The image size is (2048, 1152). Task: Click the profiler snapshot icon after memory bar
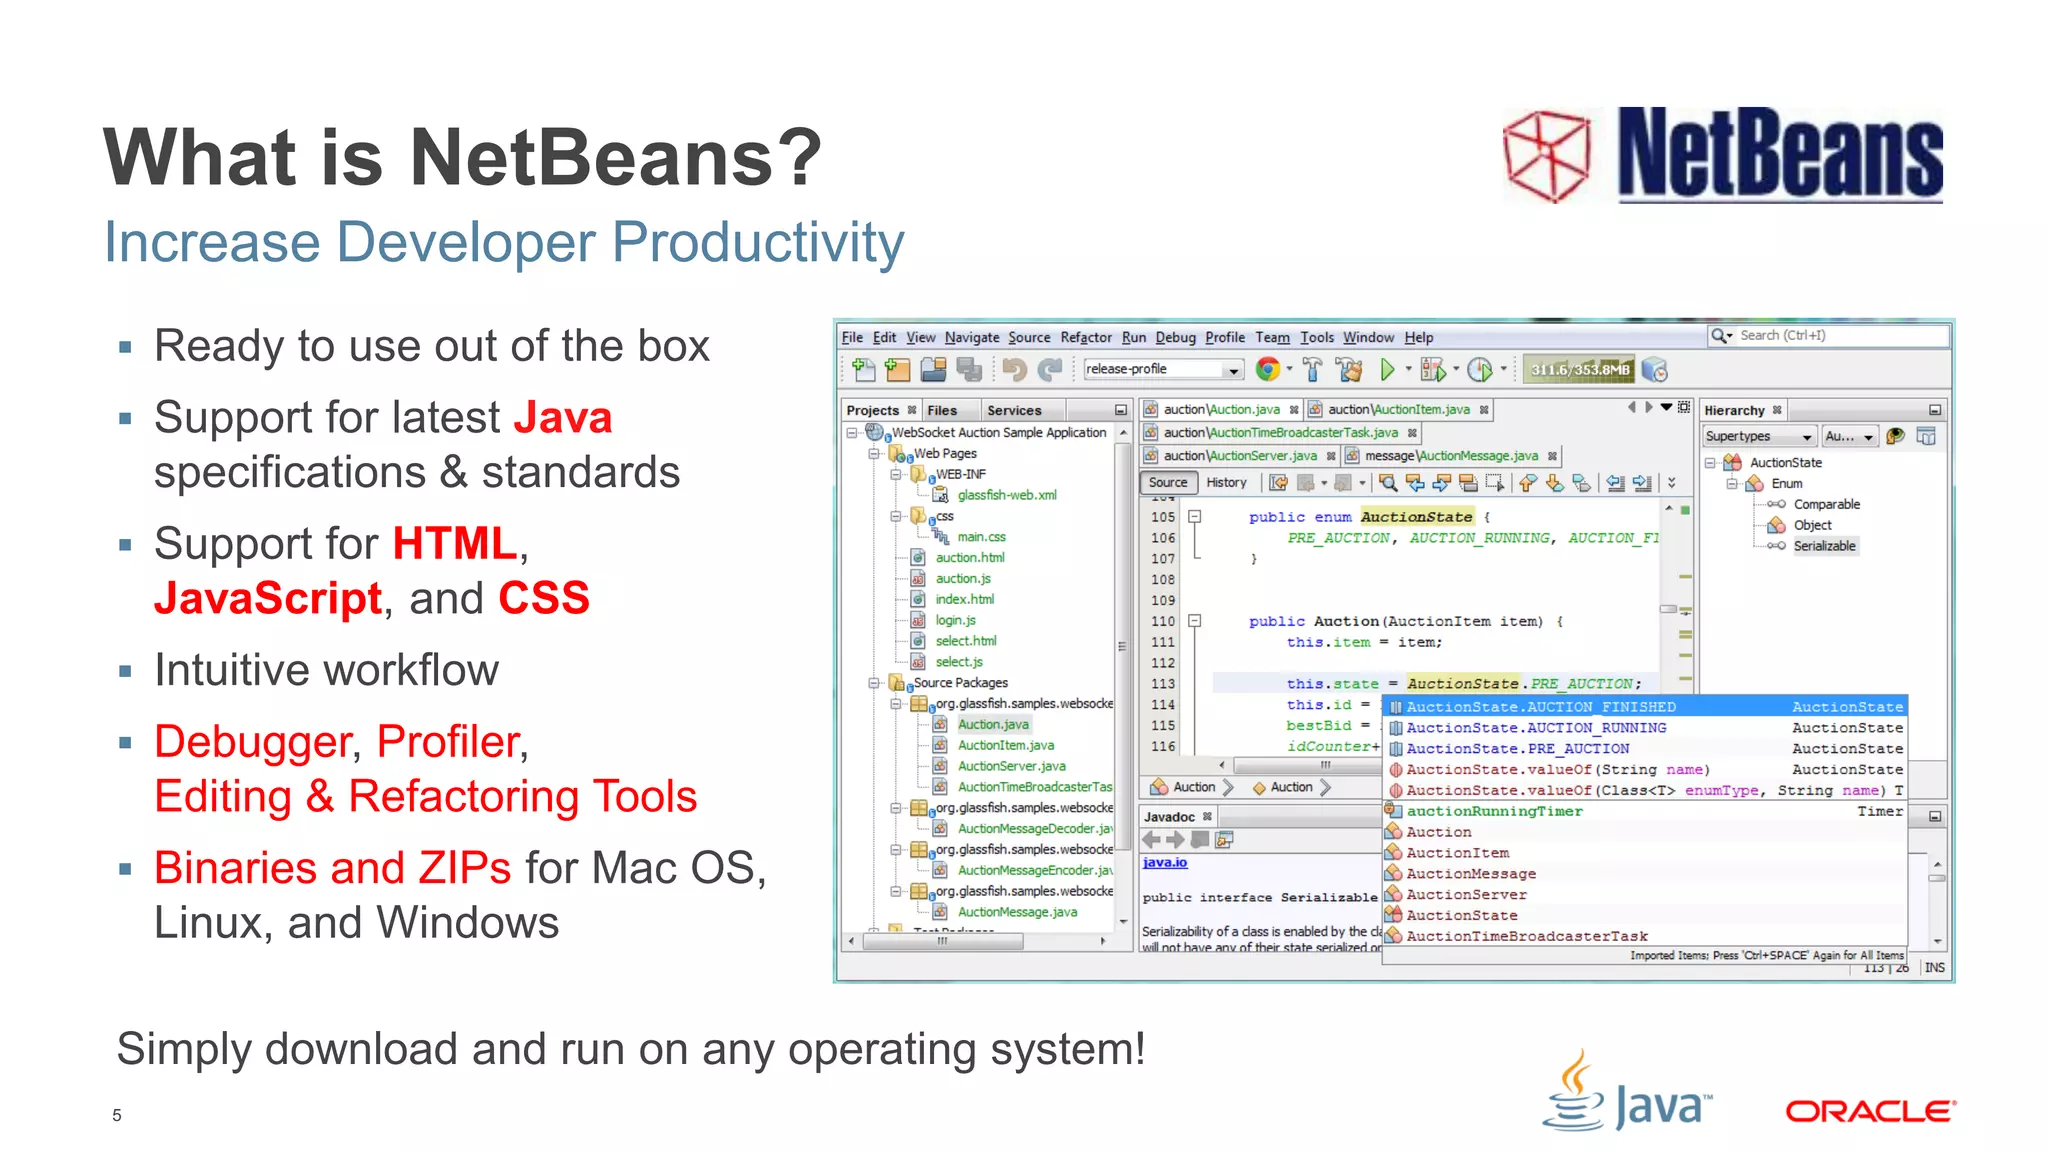(x=1655, y=370)
